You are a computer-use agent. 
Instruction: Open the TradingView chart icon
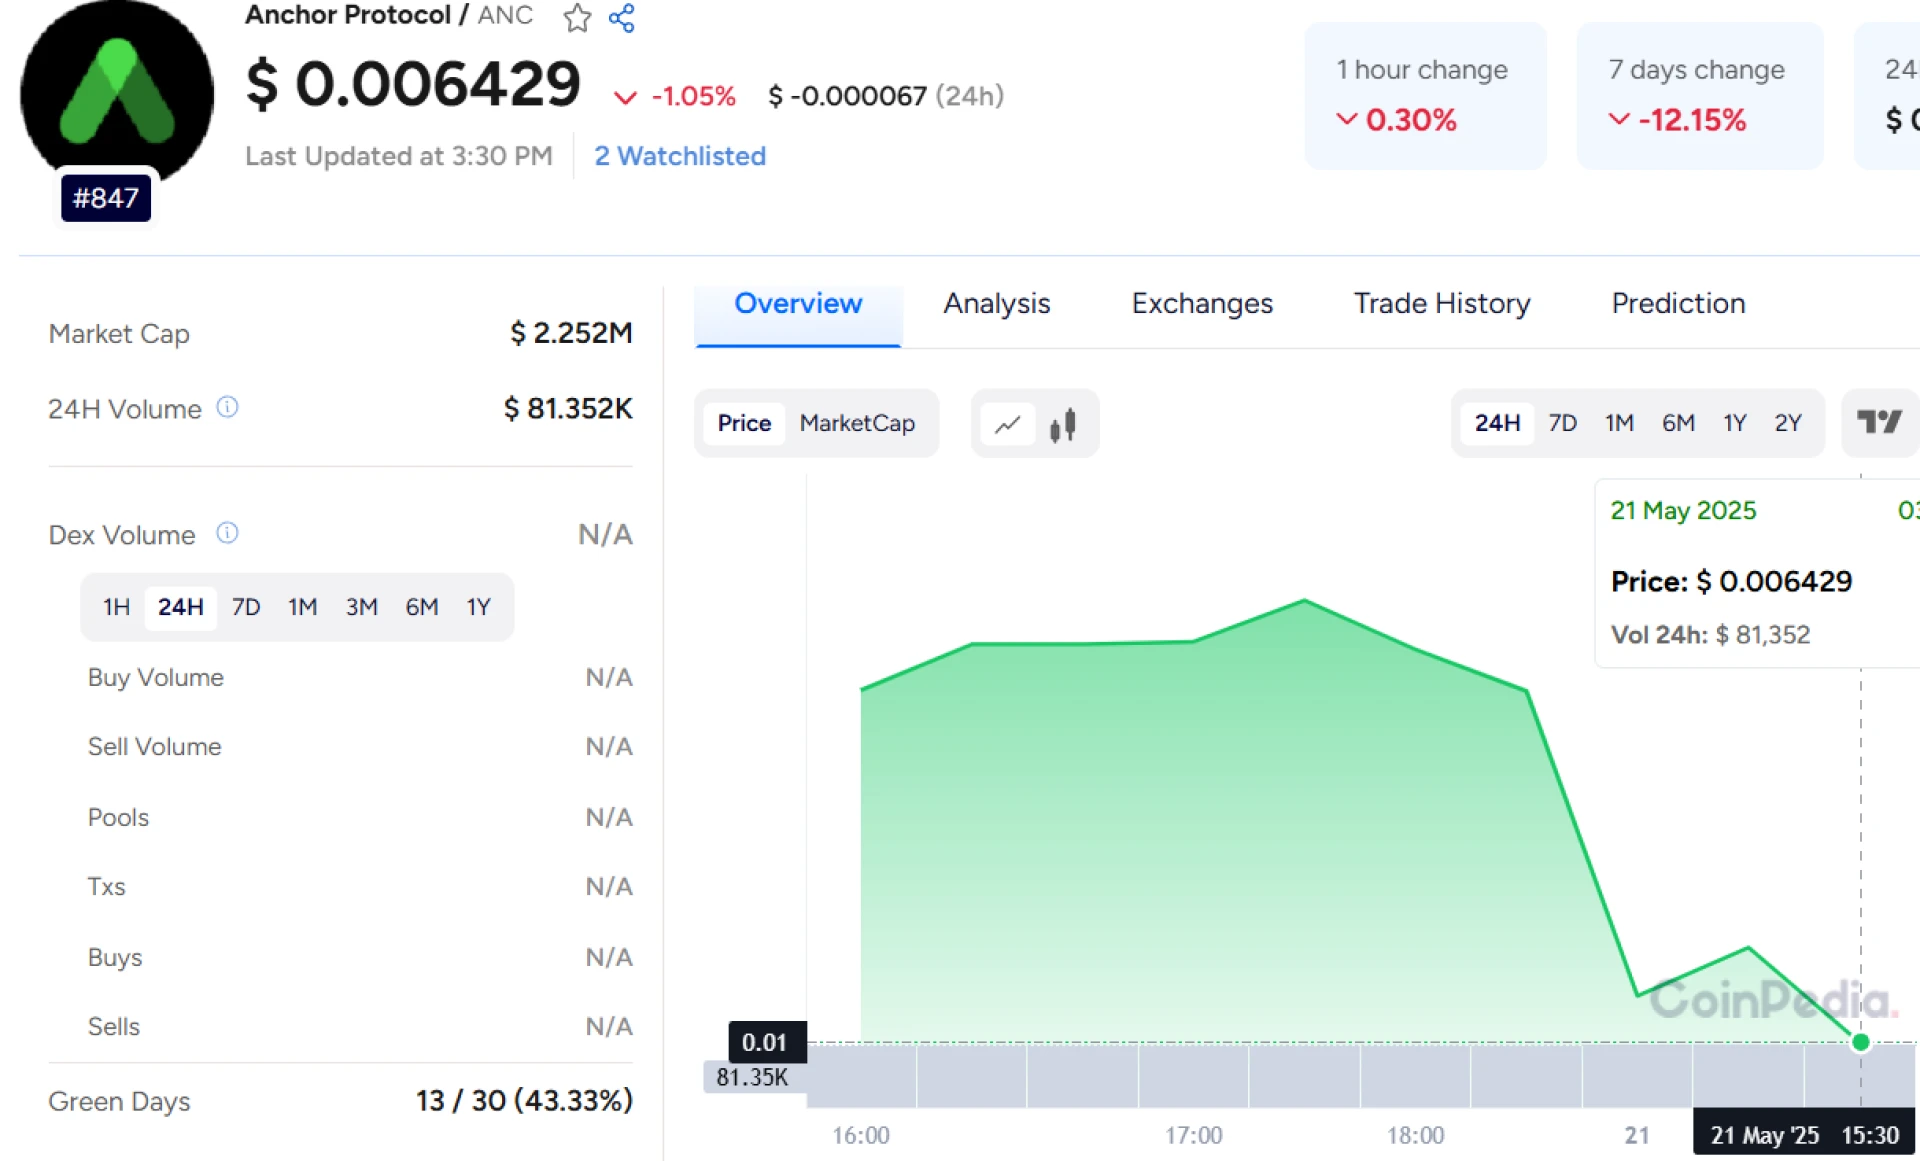[x=1878, y=423]
